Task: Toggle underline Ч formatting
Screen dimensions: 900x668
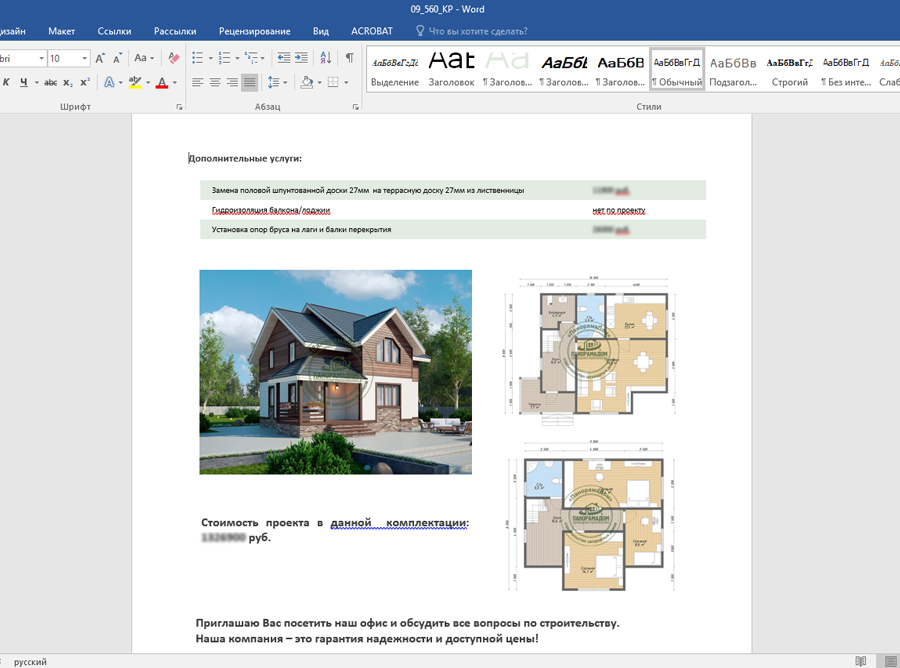Action: click(x=24, y=83)
